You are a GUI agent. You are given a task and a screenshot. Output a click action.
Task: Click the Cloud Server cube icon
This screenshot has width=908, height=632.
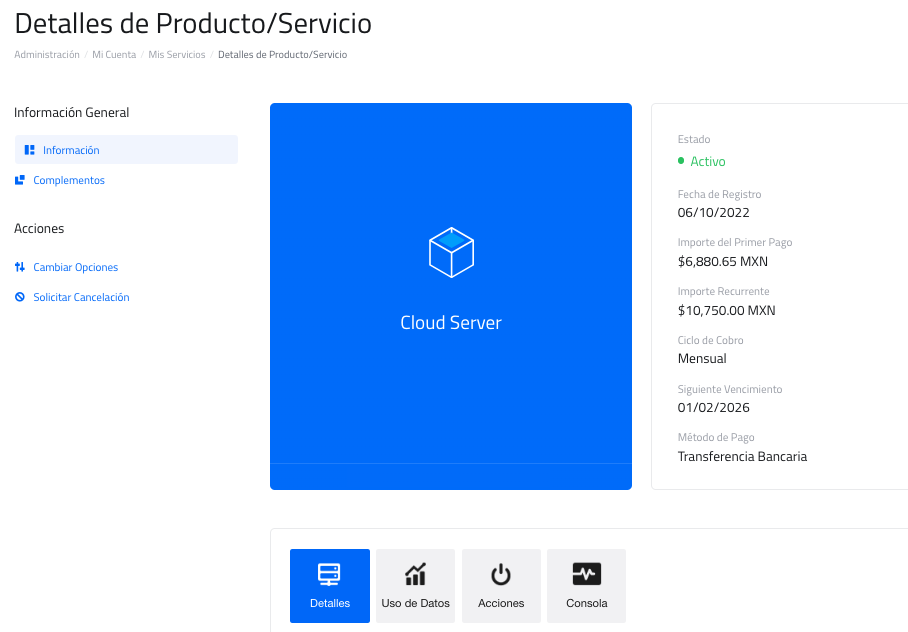(x=451, y=252)
